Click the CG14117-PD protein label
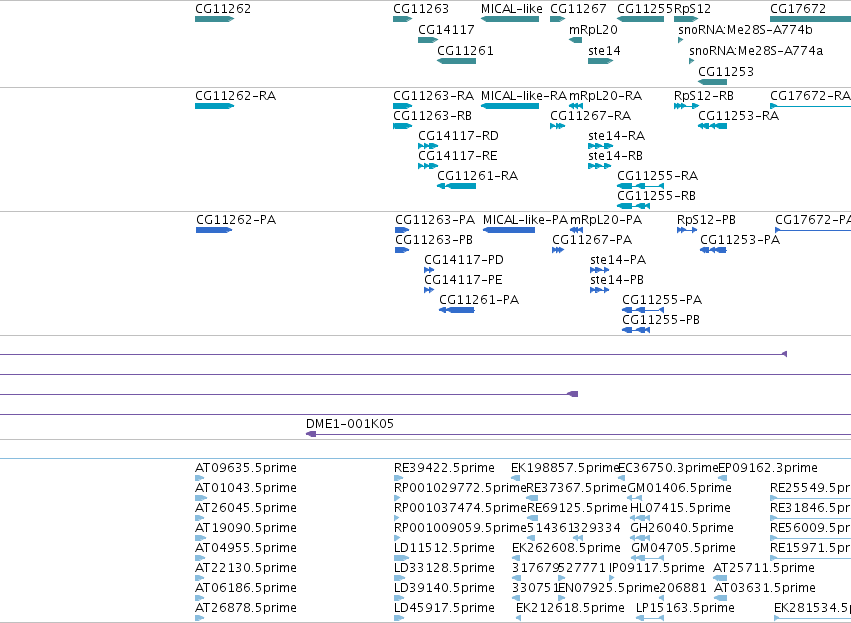 [463, 260]
